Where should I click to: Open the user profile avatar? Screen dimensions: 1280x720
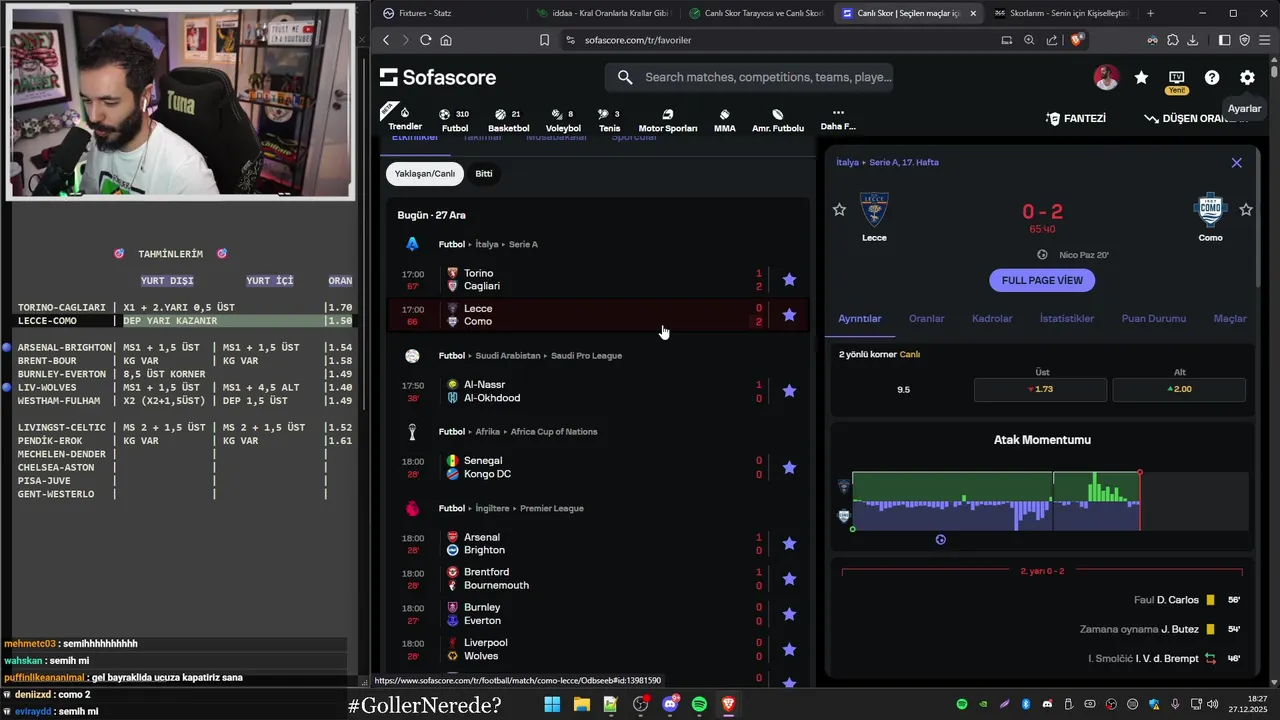pos(1106,77)
